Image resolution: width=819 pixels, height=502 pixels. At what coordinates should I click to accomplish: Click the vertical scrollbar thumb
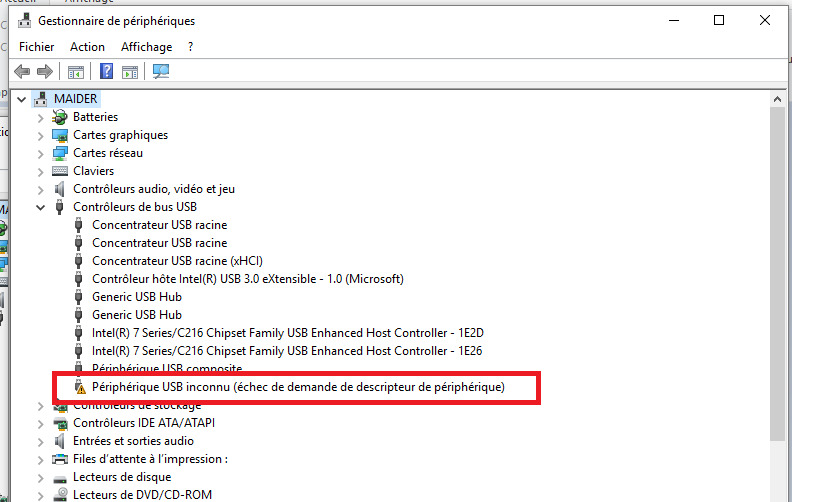777,274
